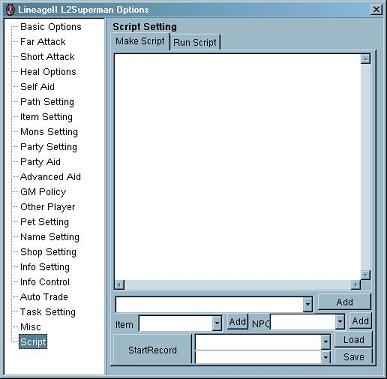The image size is (387, 379).
Task: Open Shop Setting page
Action: tap(48, 252)
